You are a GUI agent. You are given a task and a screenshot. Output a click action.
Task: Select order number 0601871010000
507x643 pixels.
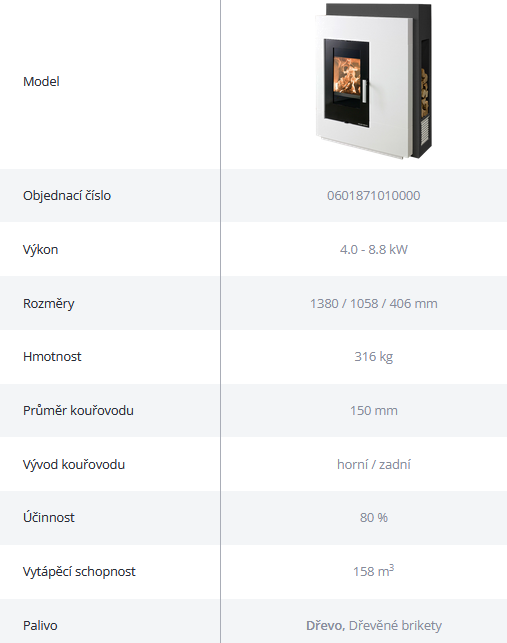pyautogui.click(x=373, y=196)
